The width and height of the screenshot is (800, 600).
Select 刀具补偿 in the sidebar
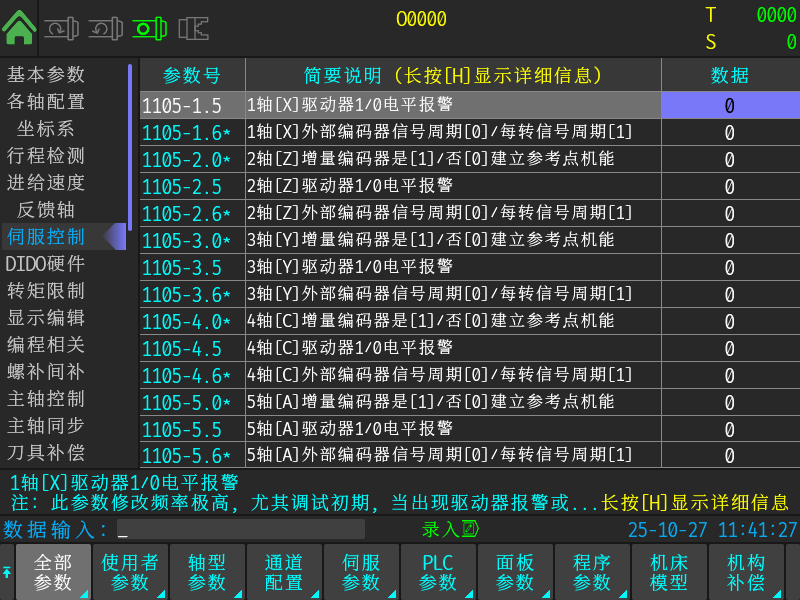(46, 452)
